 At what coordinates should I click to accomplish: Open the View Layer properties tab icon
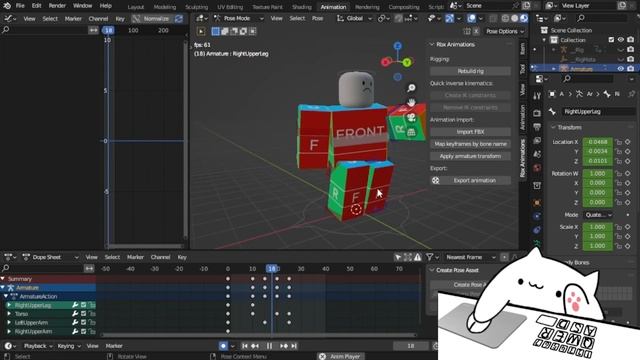[x=537, y=141]
